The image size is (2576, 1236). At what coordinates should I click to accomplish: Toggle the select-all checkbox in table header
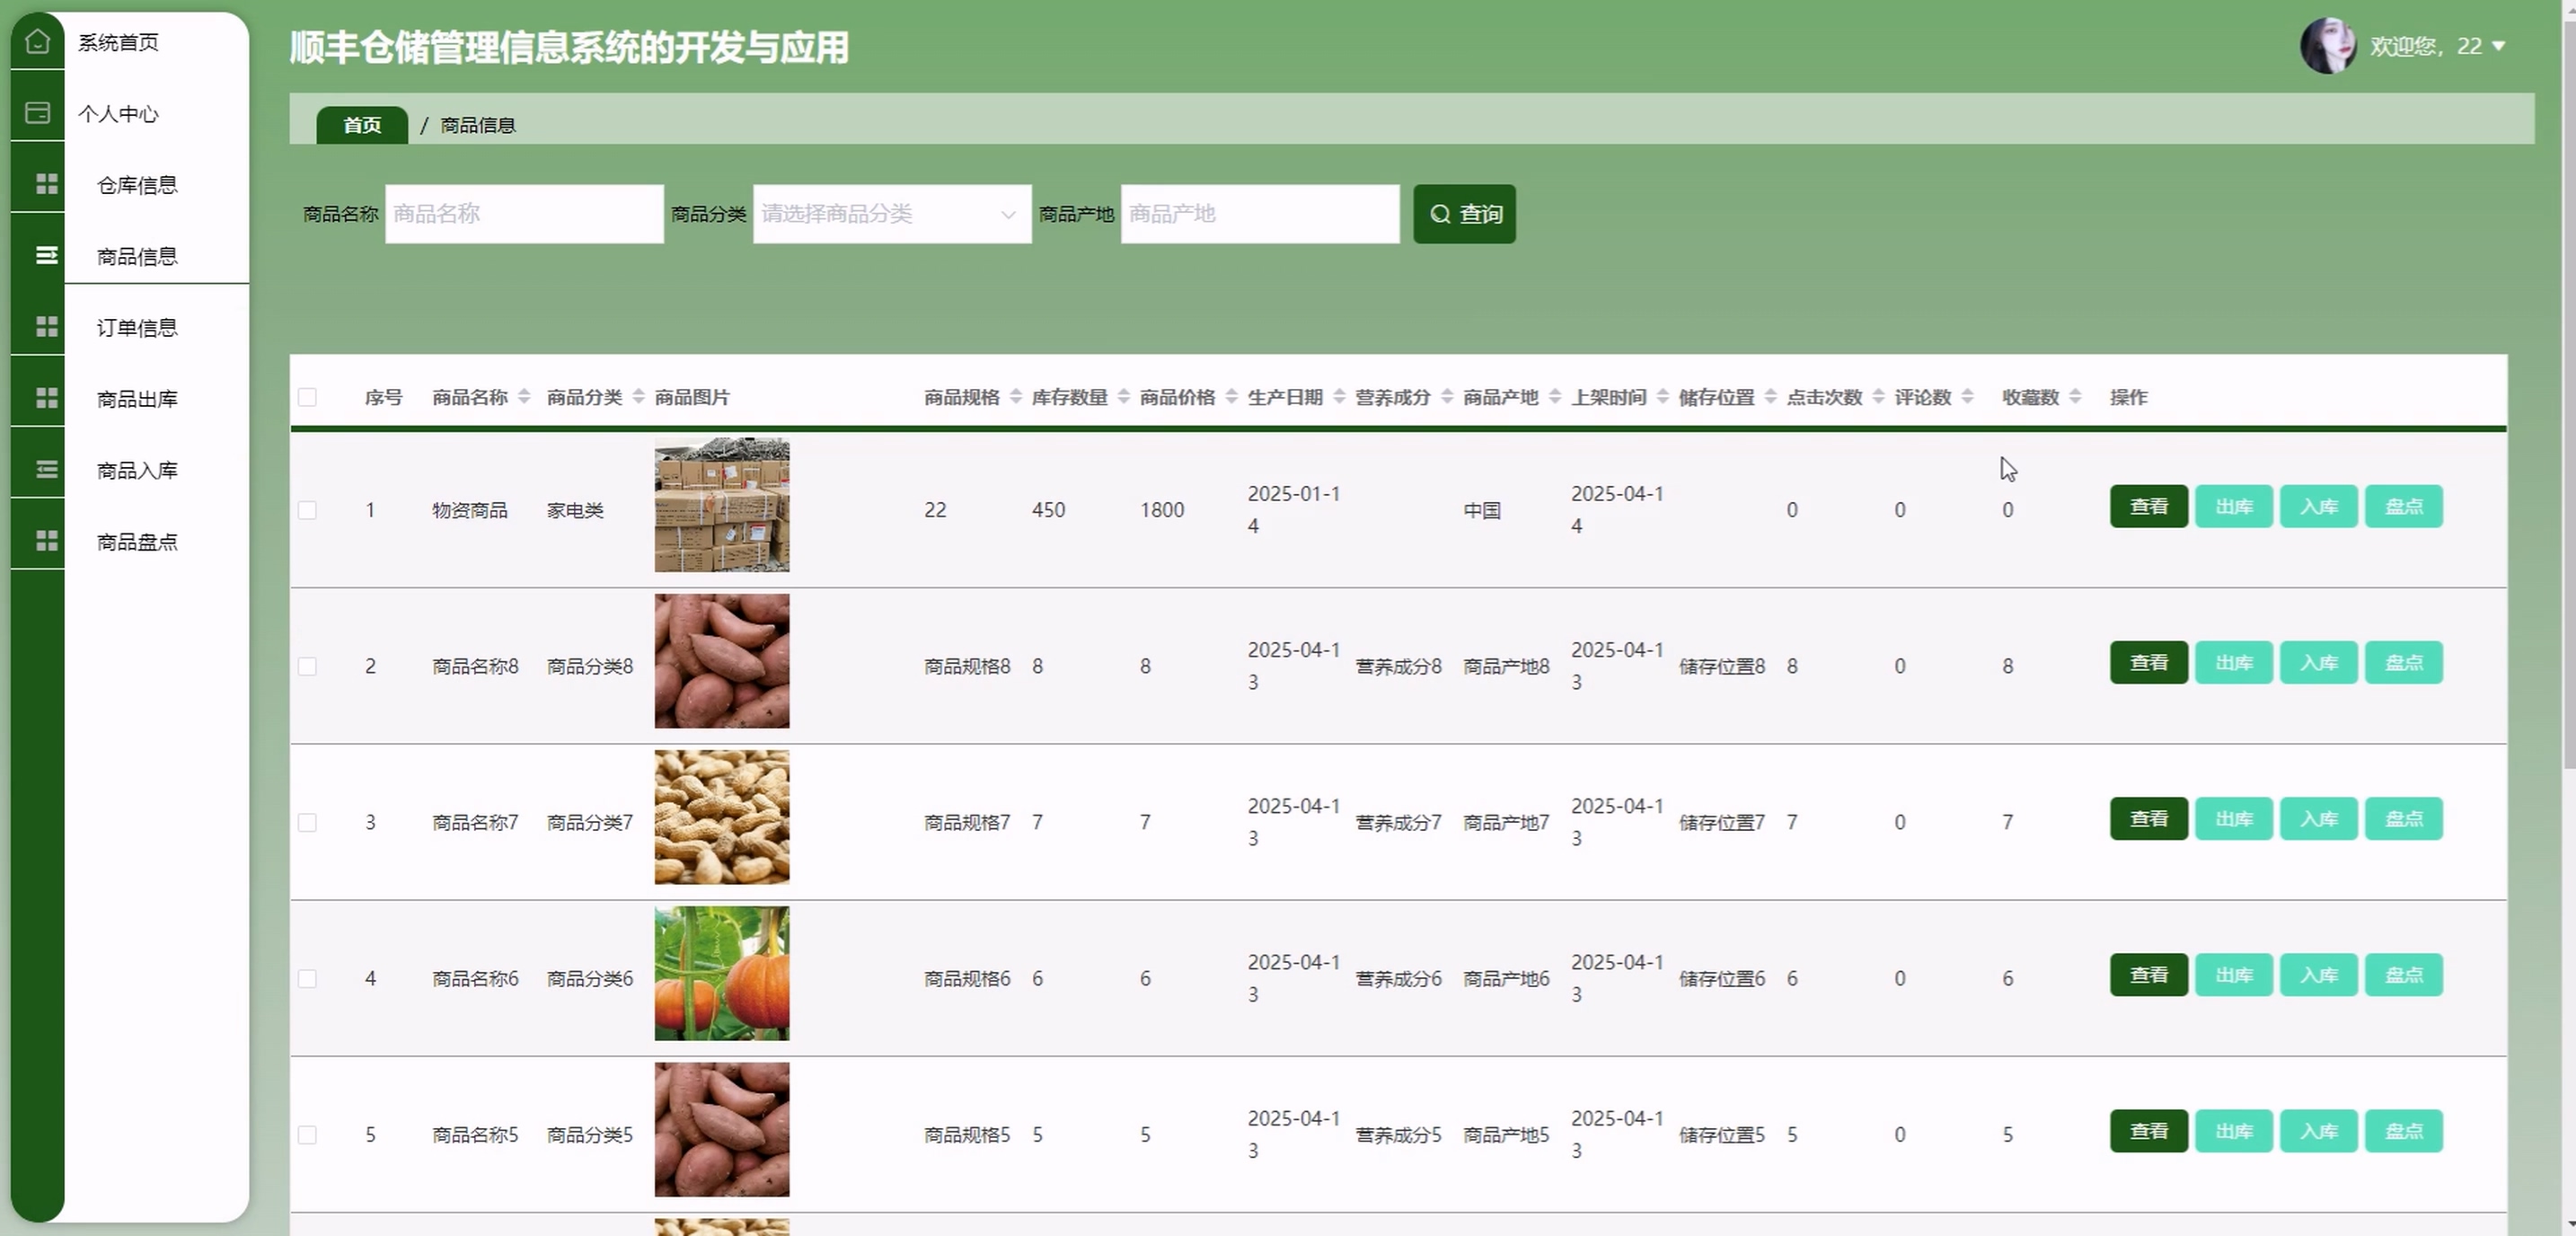point(307,397)
